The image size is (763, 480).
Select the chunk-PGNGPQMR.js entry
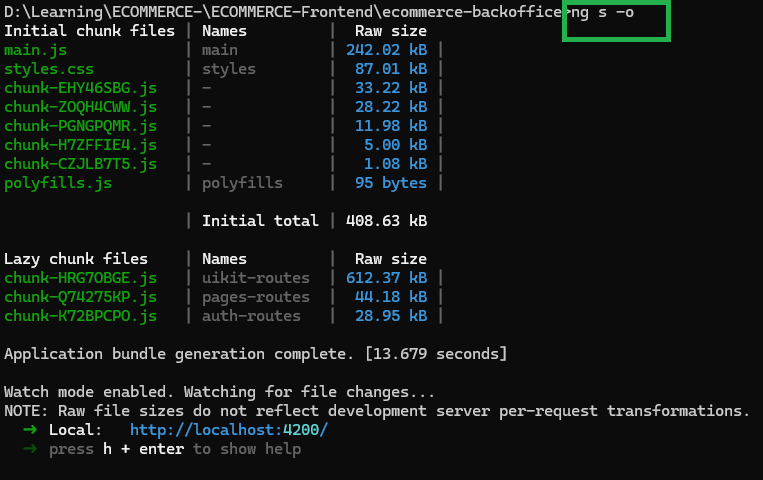[80, 126]
